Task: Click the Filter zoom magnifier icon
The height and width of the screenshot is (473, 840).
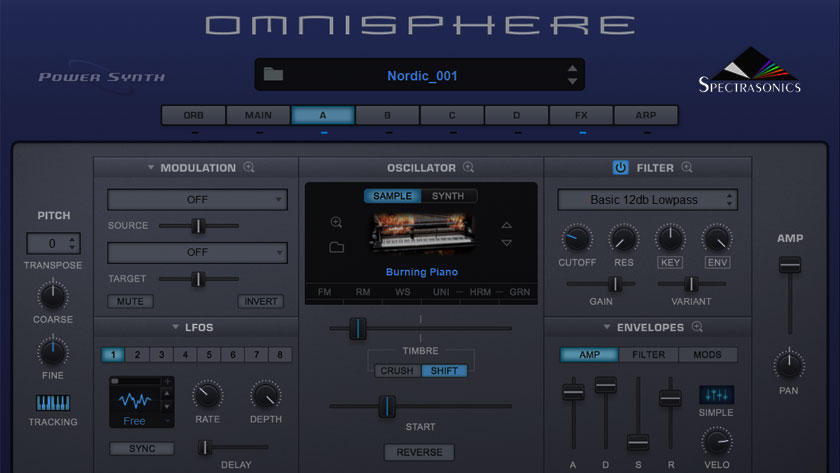Action: pos(686,168)
